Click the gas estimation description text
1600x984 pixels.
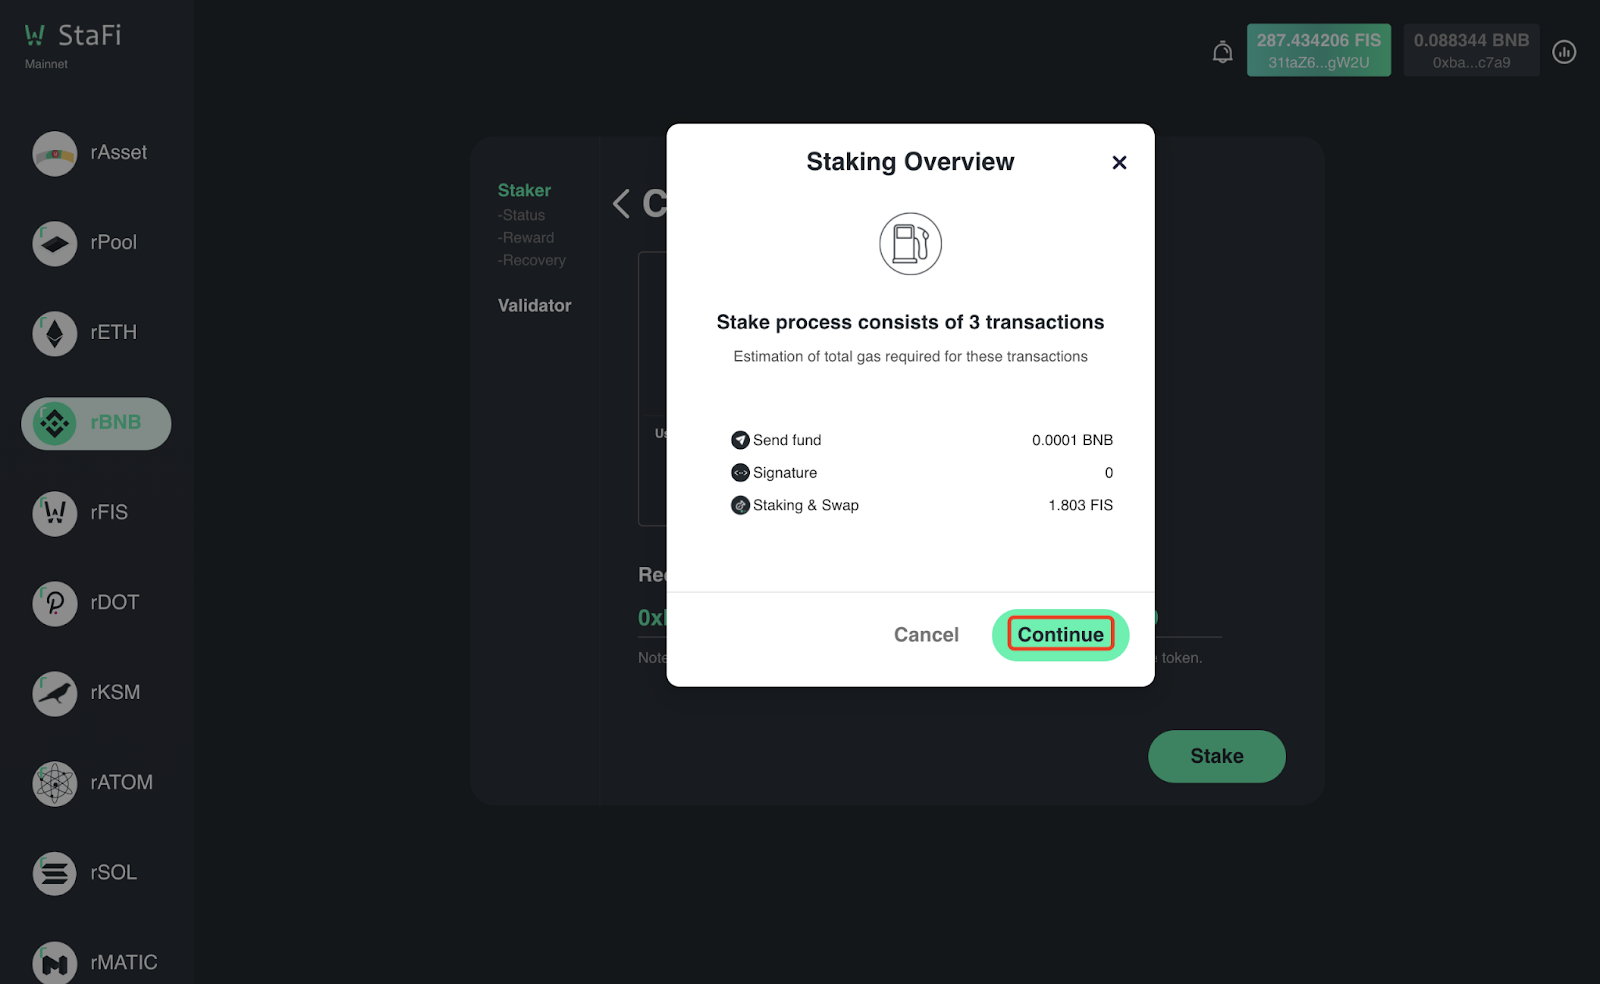(x=910, y=357)
